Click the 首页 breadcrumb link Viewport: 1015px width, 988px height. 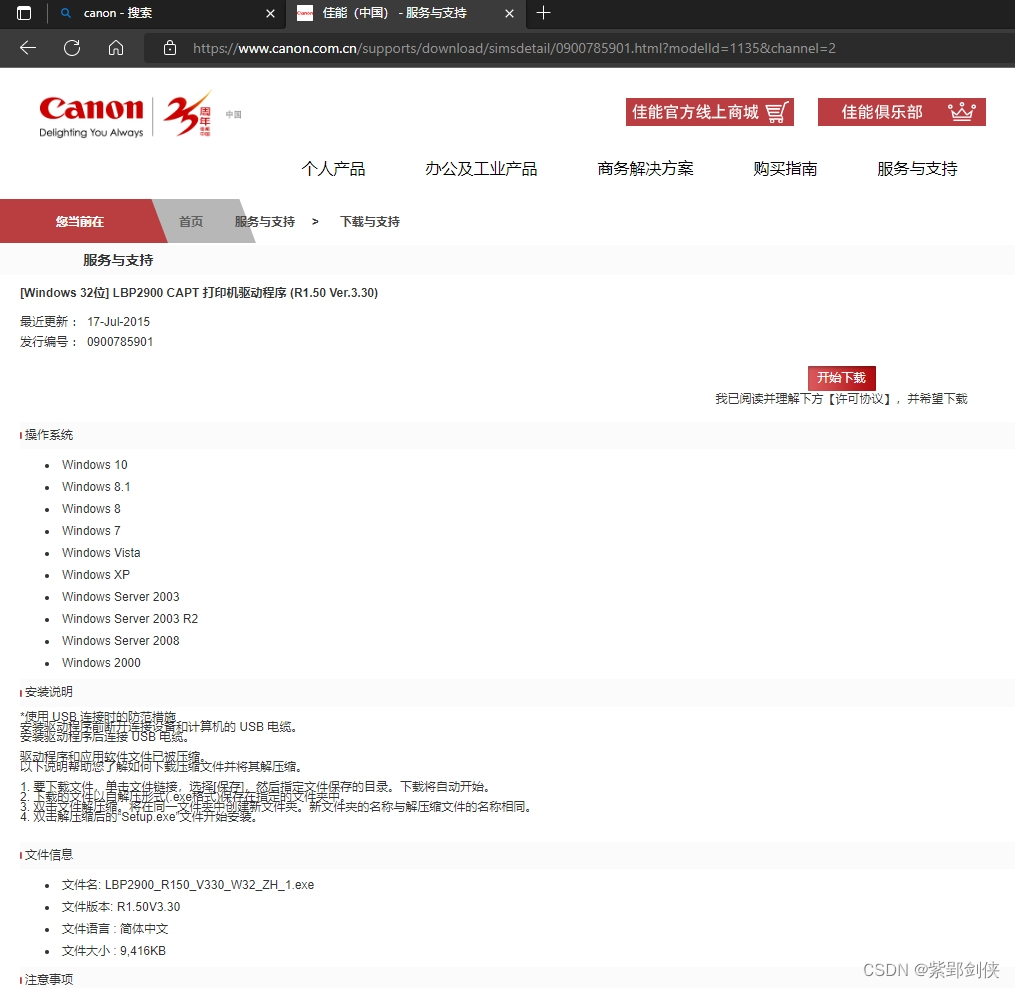(x=190, y=221)
